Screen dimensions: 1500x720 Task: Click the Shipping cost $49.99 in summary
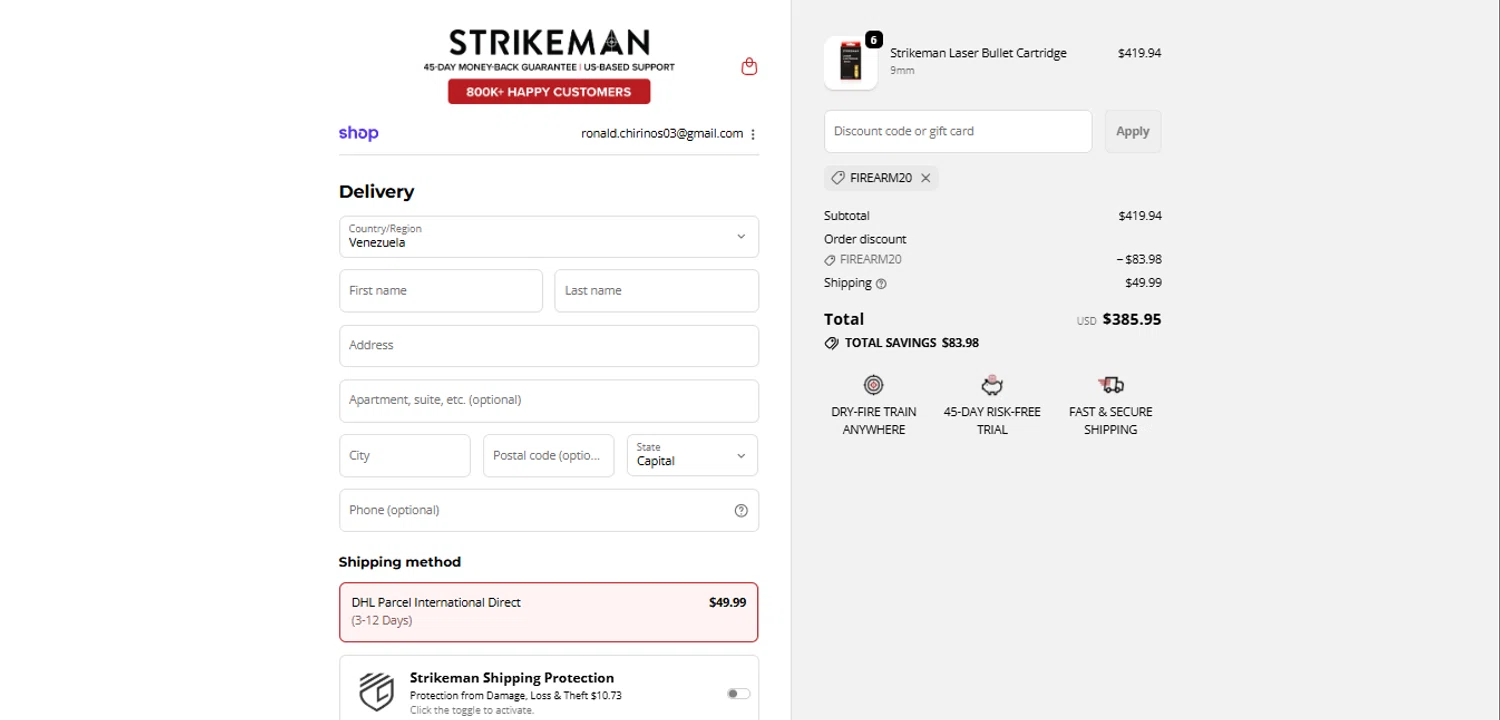(1143, 283)
